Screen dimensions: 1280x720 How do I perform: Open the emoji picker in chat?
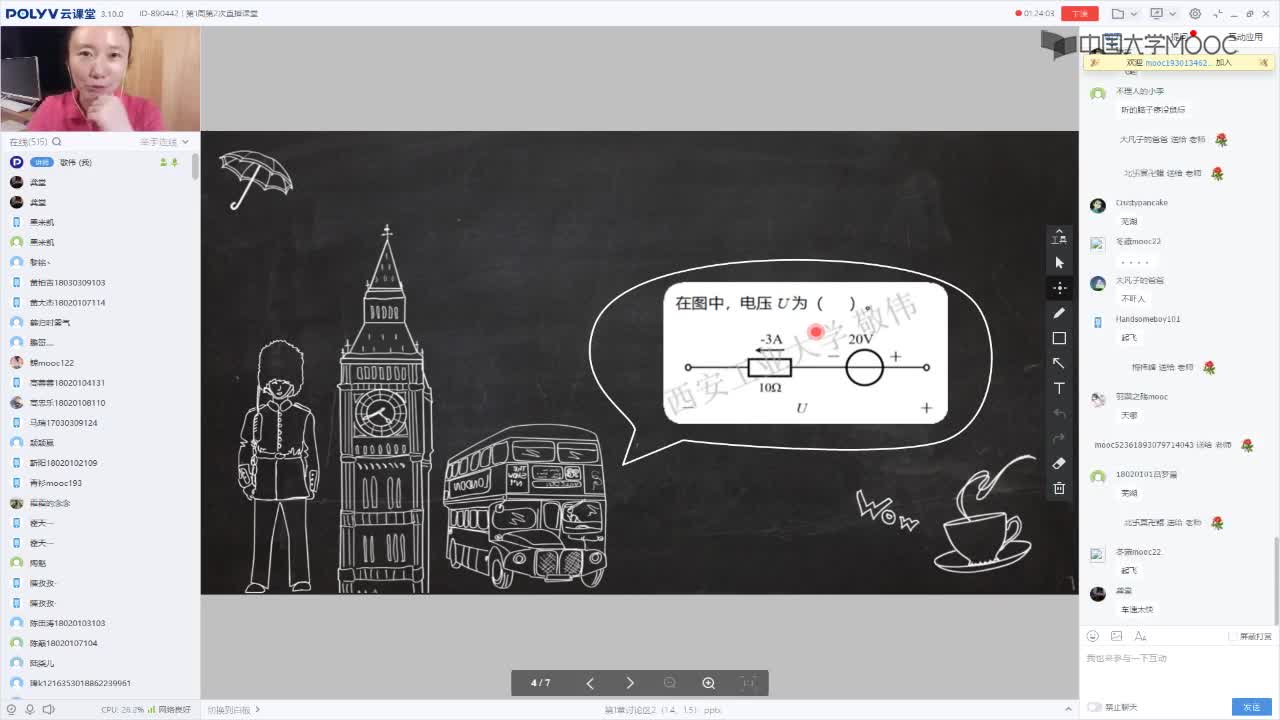1093,636
